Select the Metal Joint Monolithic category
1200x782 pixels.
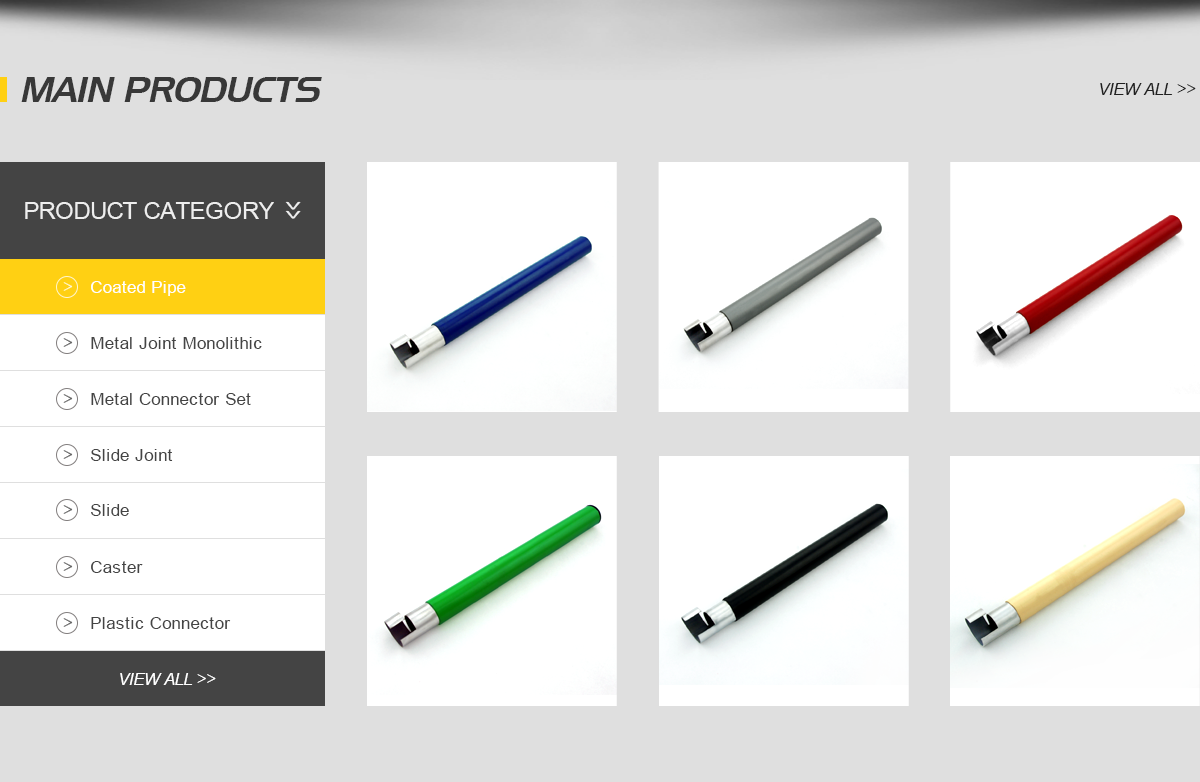coord(162,343)
